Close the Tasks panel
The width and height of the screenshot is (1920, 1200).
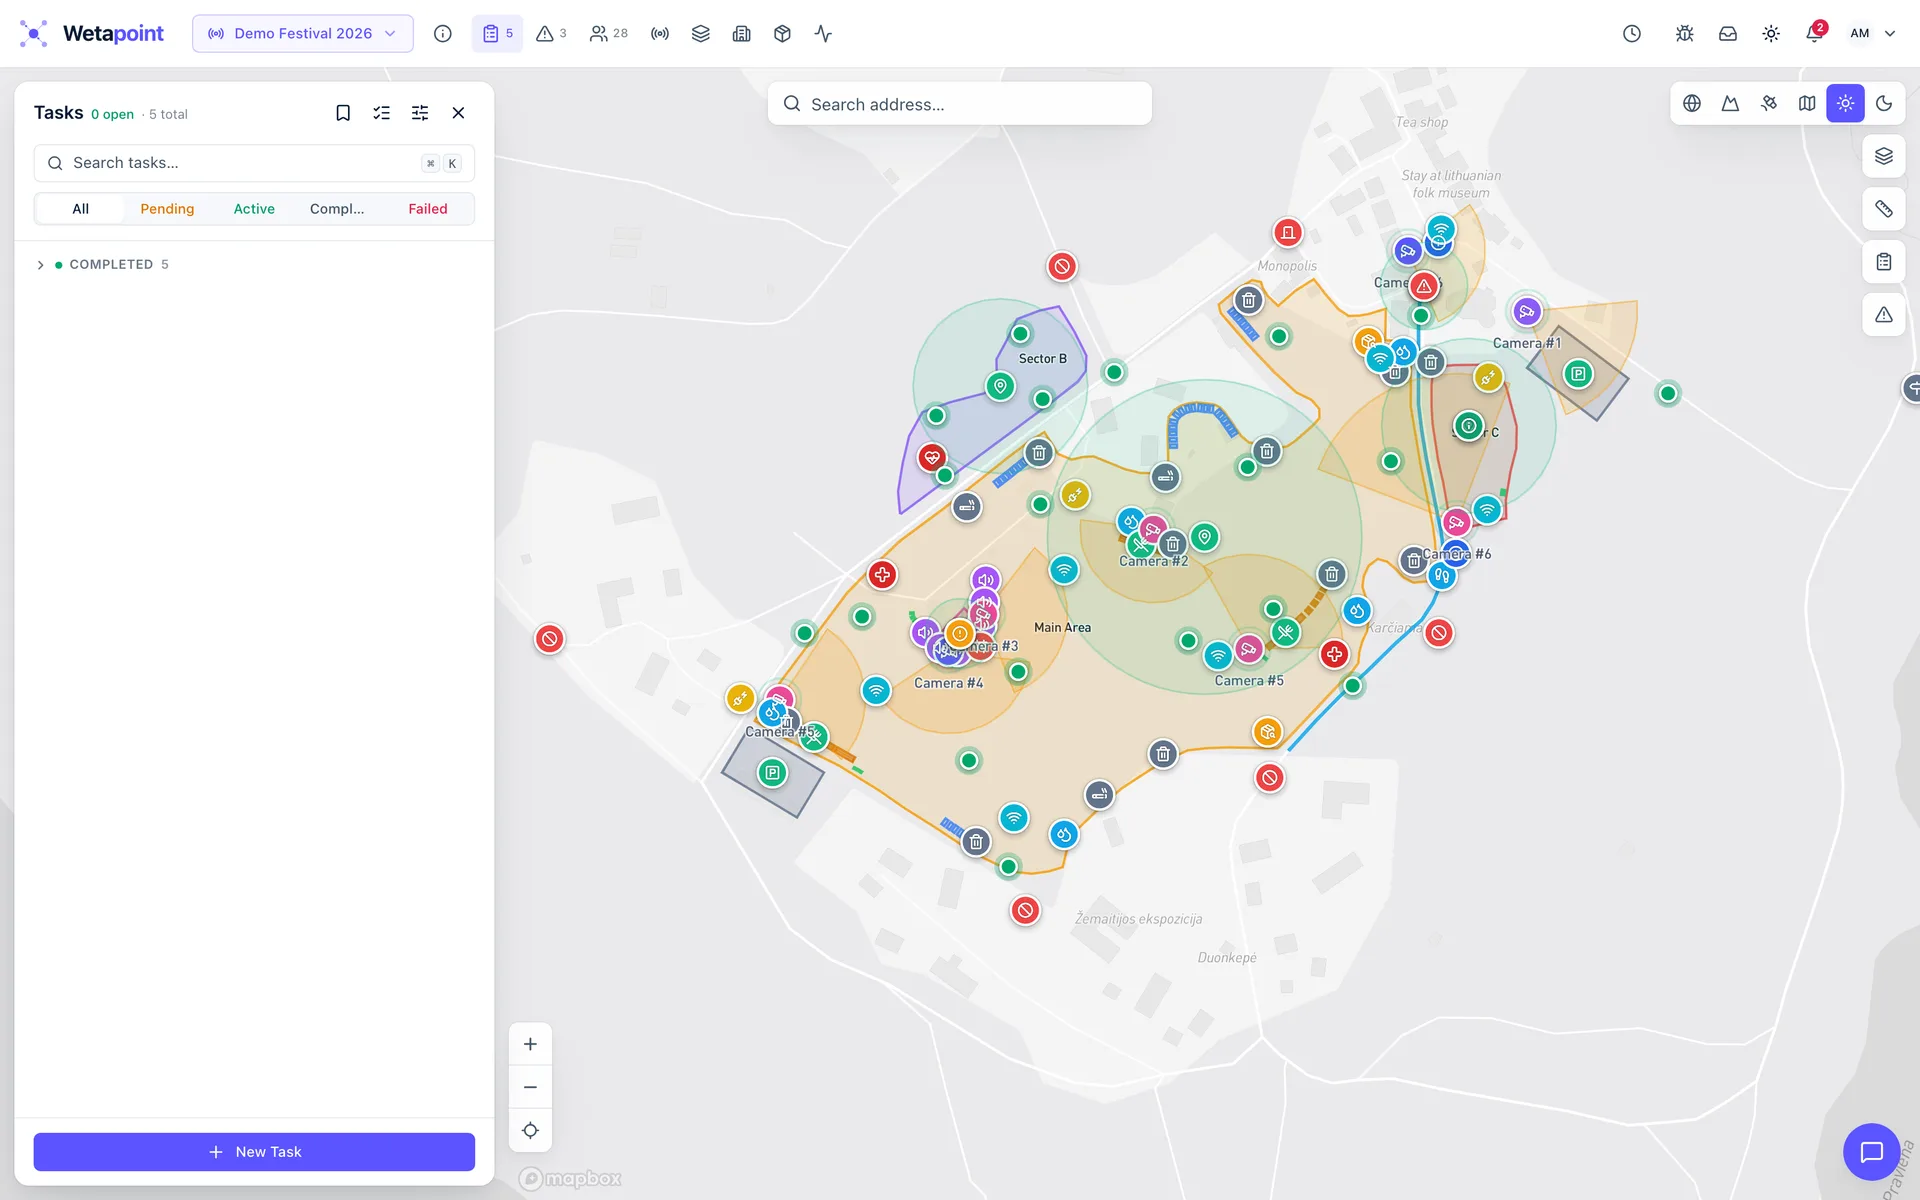pyautogui.click(x=458, y=113)
